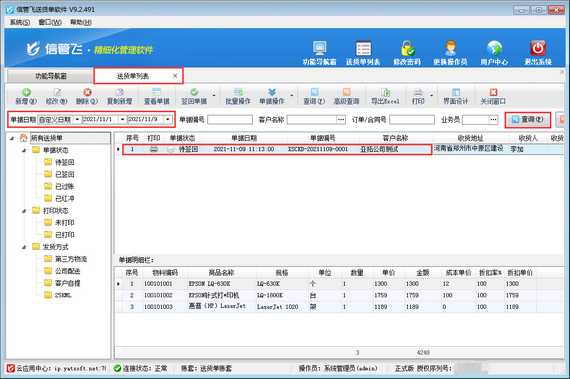
Task: Click the 单据编号 input field
Action: (230, 120)
